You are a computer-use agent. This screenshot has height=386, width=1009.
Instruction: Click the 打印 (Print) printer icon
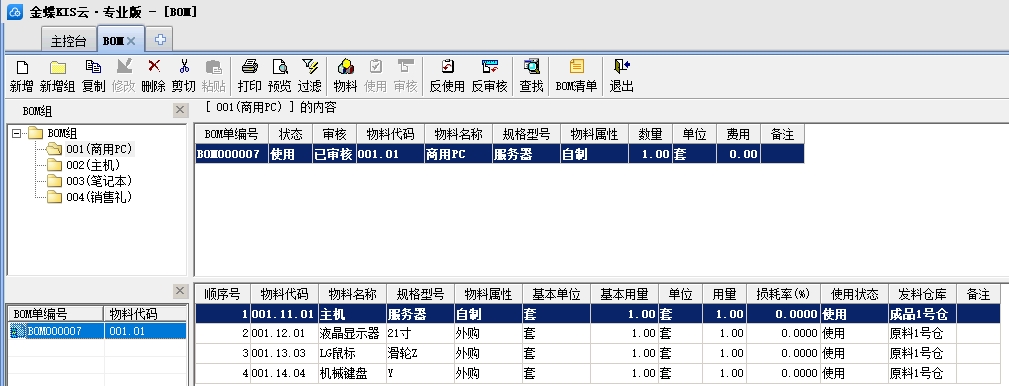[250, 67]
